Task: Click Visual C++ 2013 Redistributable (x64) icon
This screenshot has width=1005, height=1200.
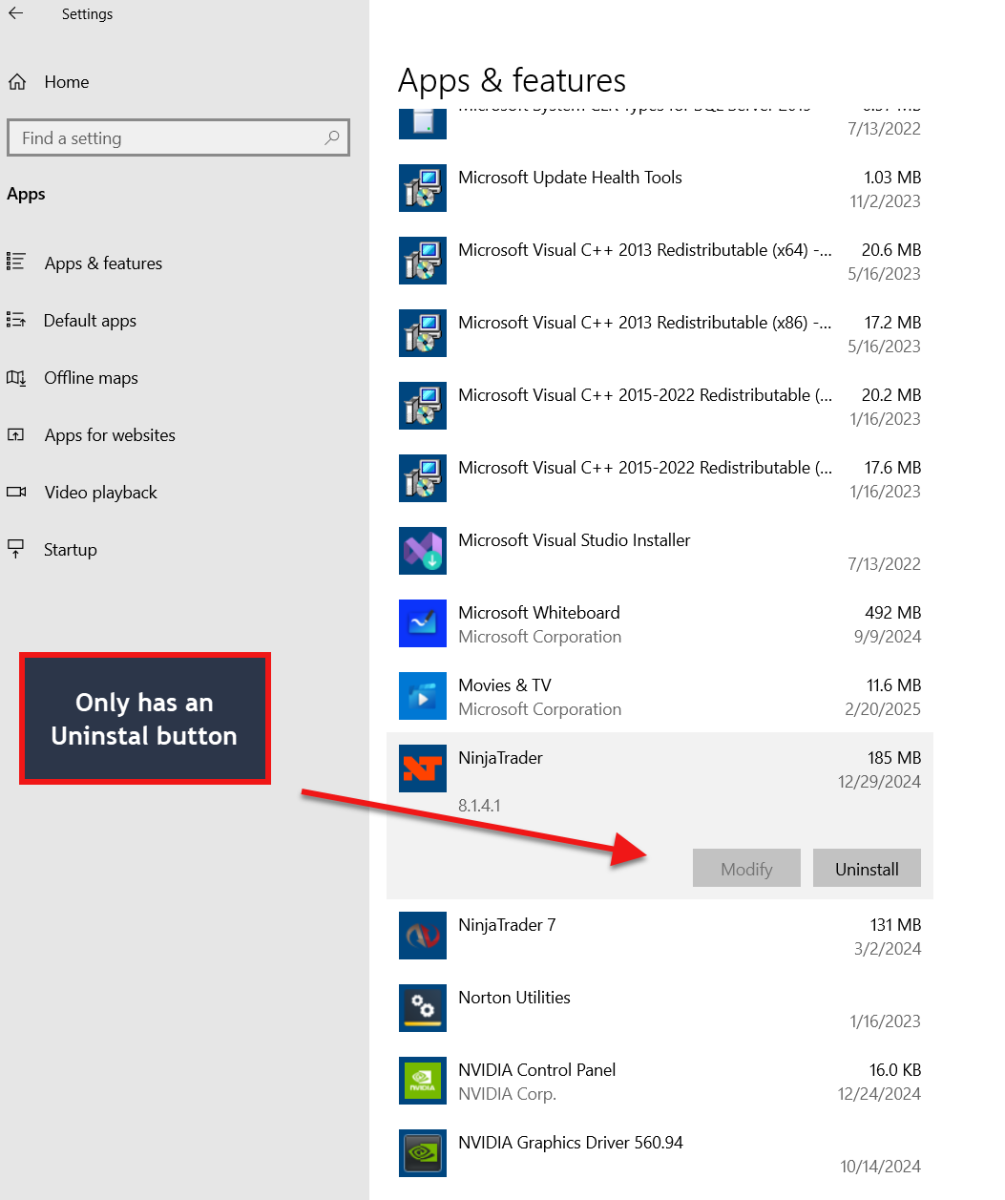Action: click(422, 261)
